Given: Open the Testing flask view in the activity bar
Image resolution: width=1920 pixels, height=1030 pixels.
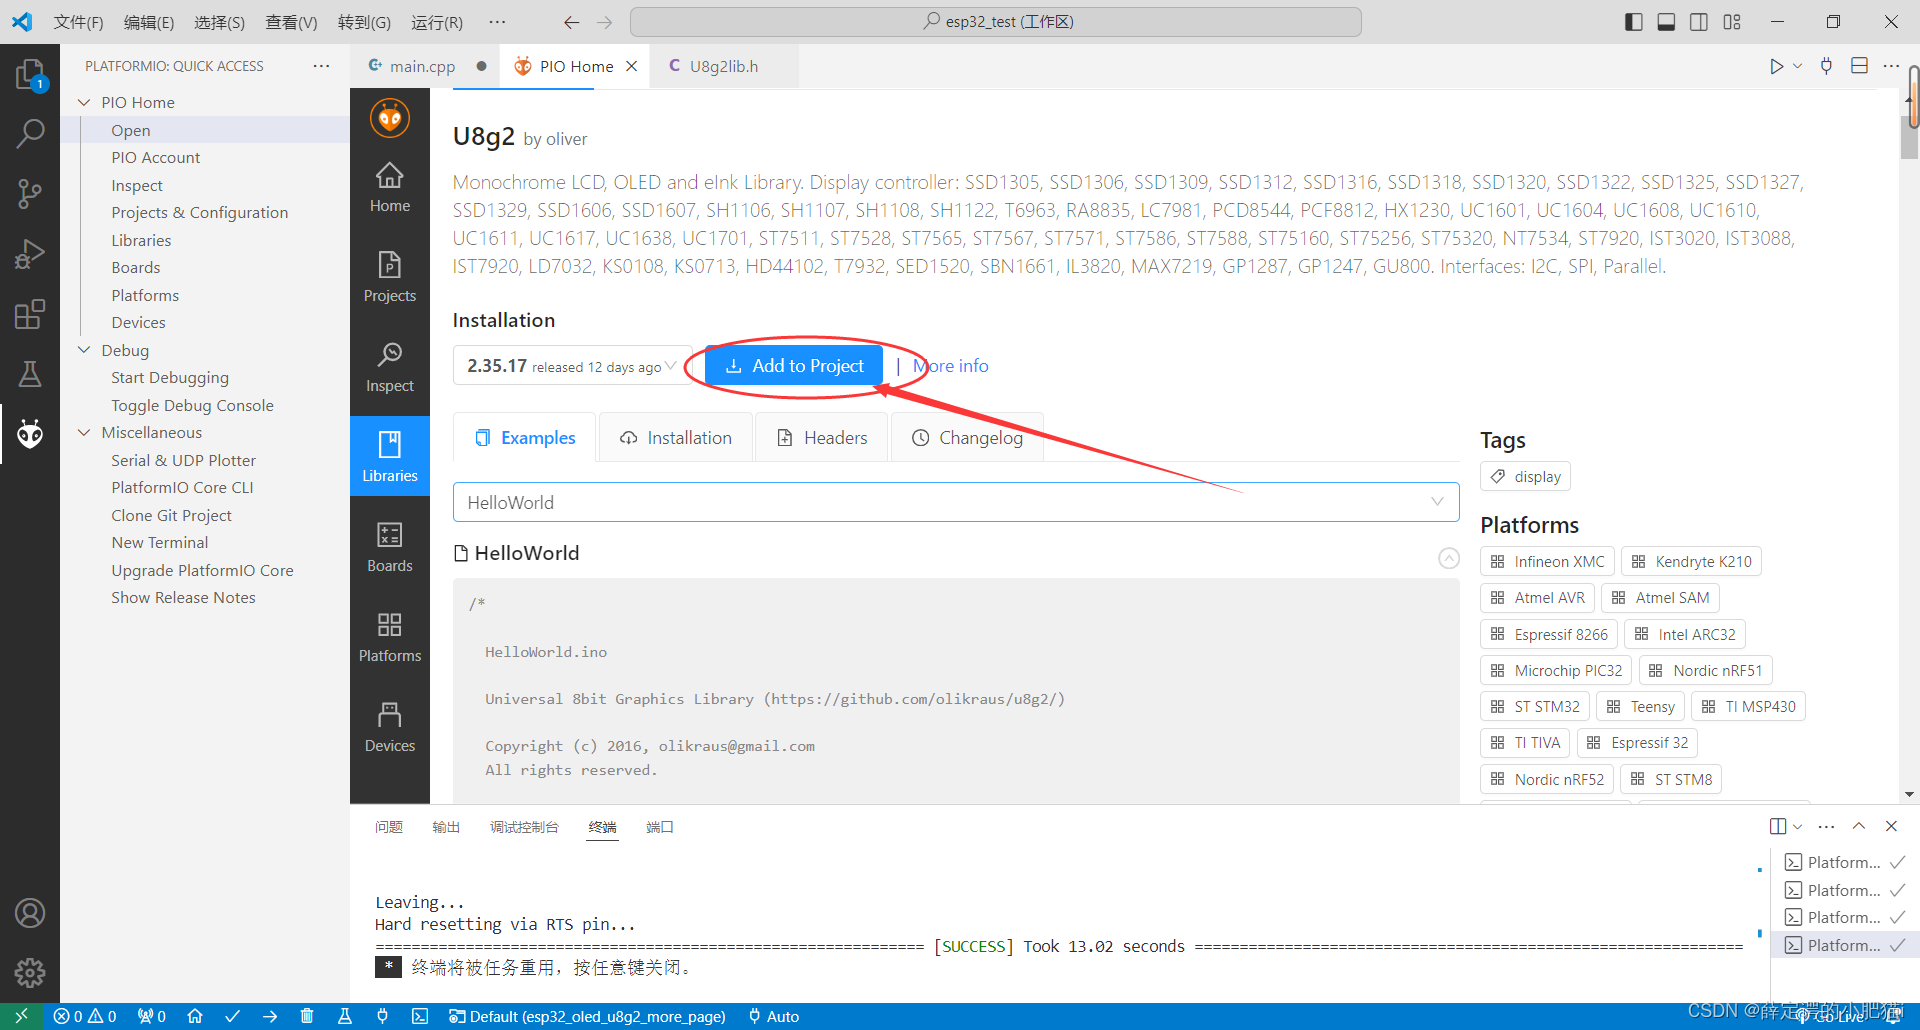Looking at the screenshot, I should click(x=30, y=374).
